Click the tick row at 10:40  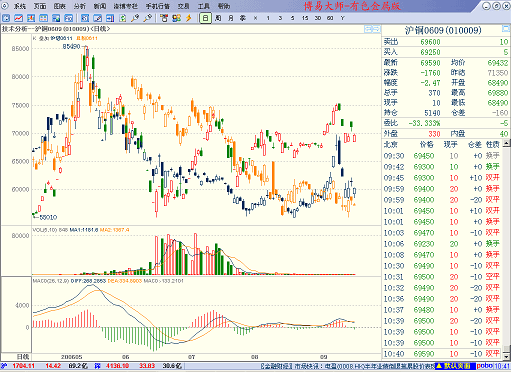[442, 354]
